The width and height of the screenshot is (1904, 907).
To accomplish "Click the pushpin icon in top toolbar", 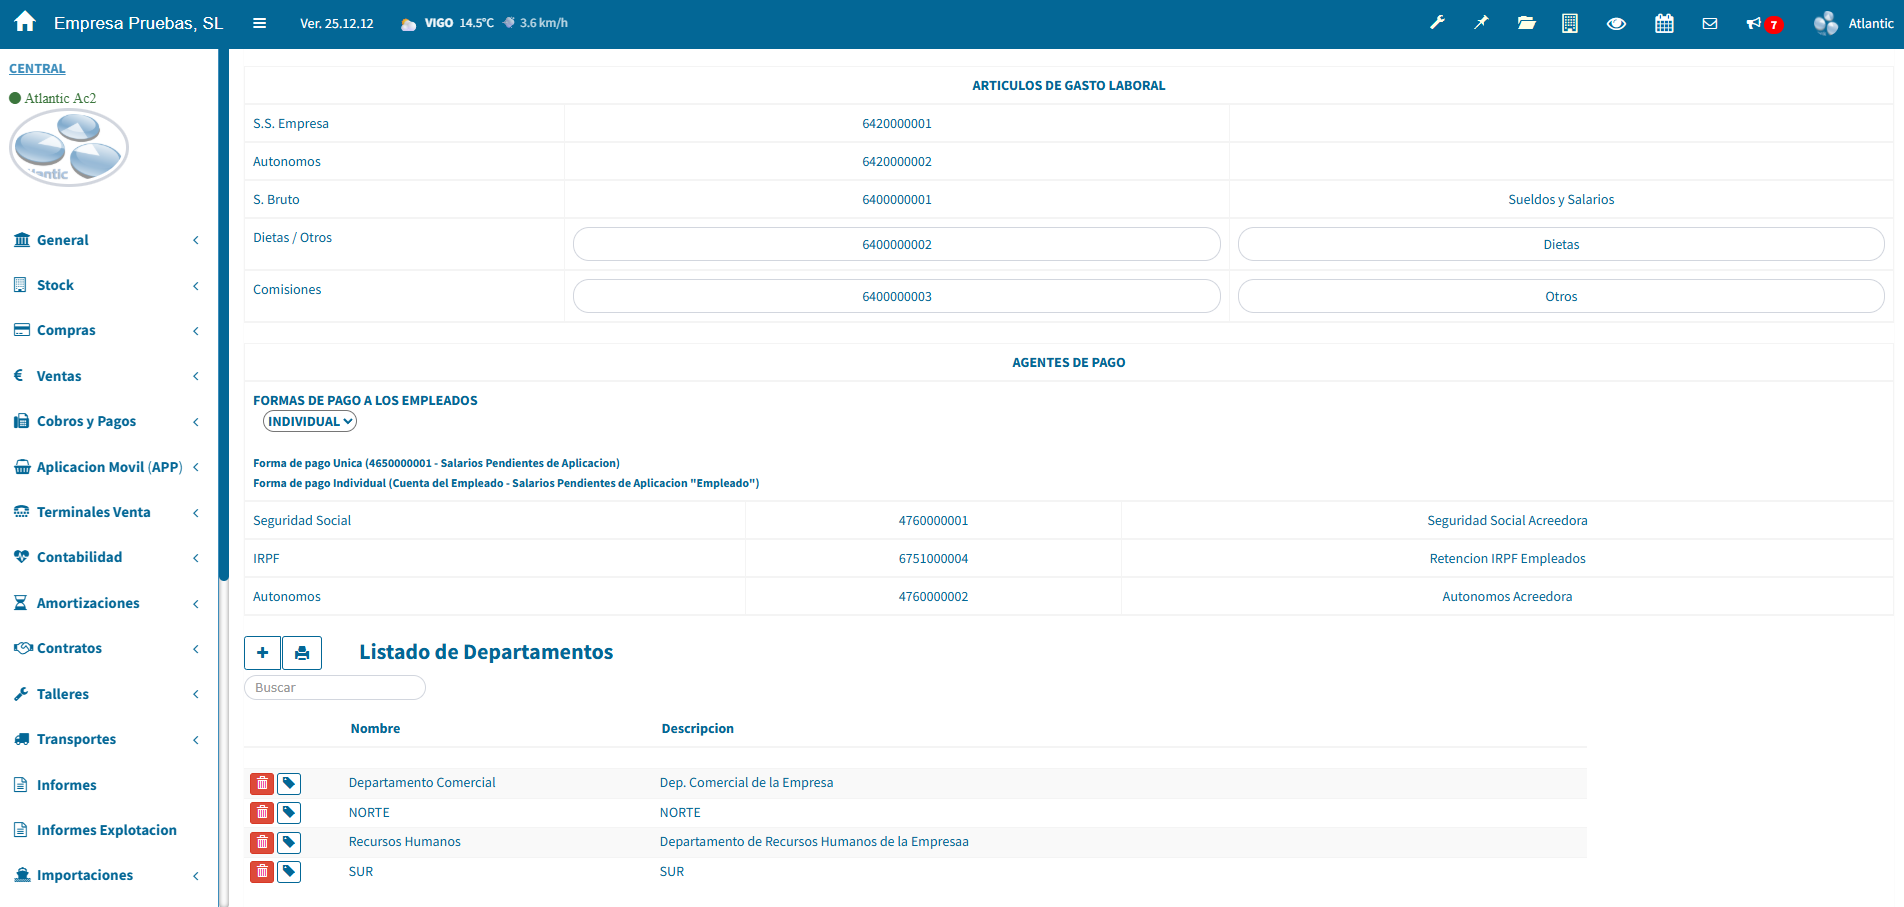I will click(x=1481, y=23).
